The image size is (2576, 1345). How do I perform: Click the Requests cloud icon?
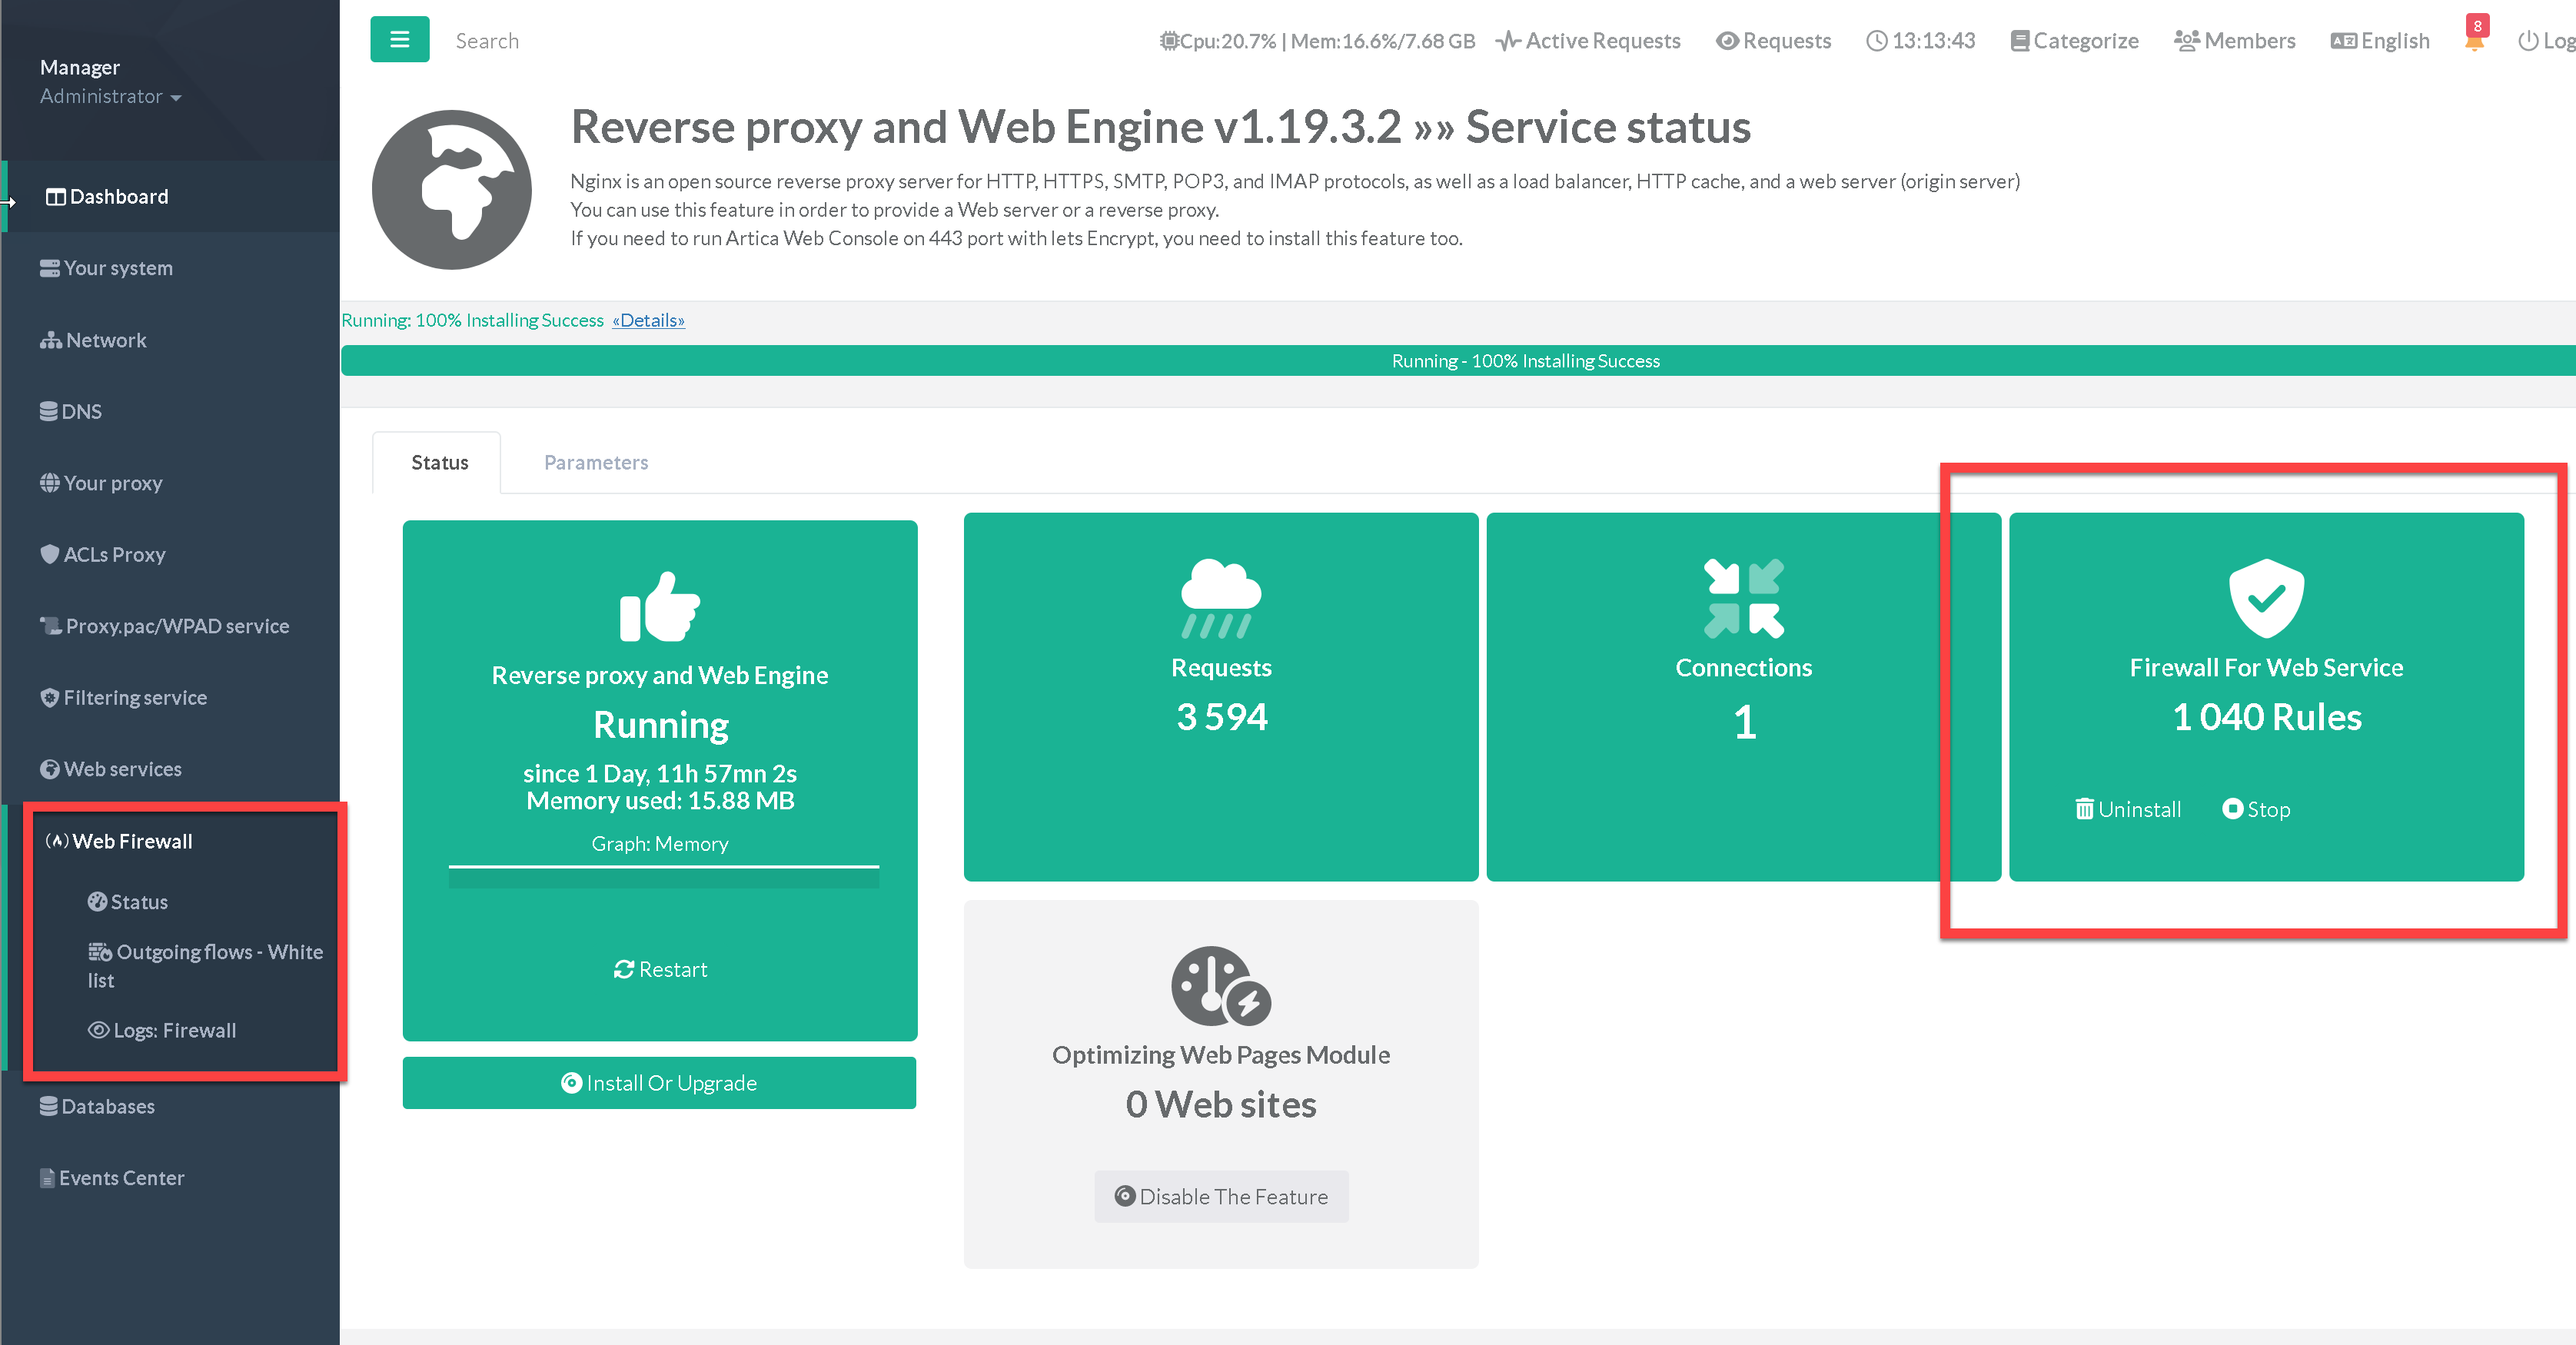click(1220, 598)
